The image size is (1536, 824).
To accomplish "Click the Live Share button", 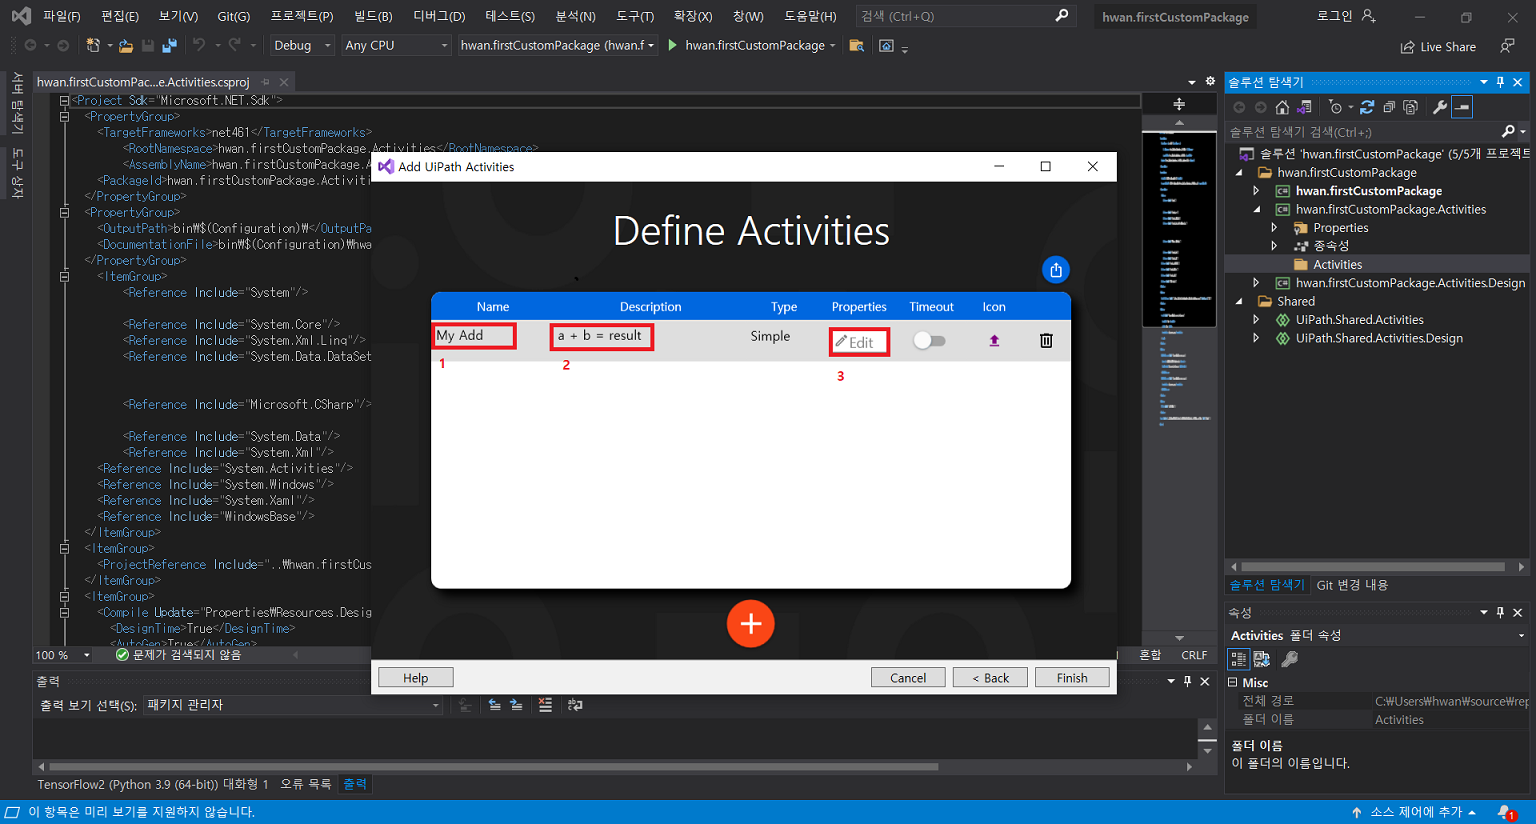I will (1438, 47).
